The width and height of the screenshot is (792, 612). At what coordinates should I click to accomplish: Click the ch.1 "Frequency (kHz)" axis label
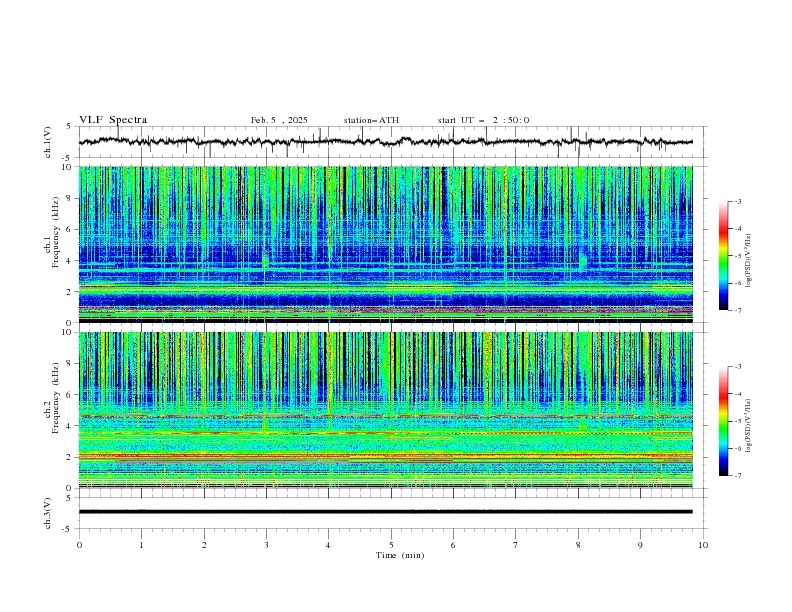56,233
